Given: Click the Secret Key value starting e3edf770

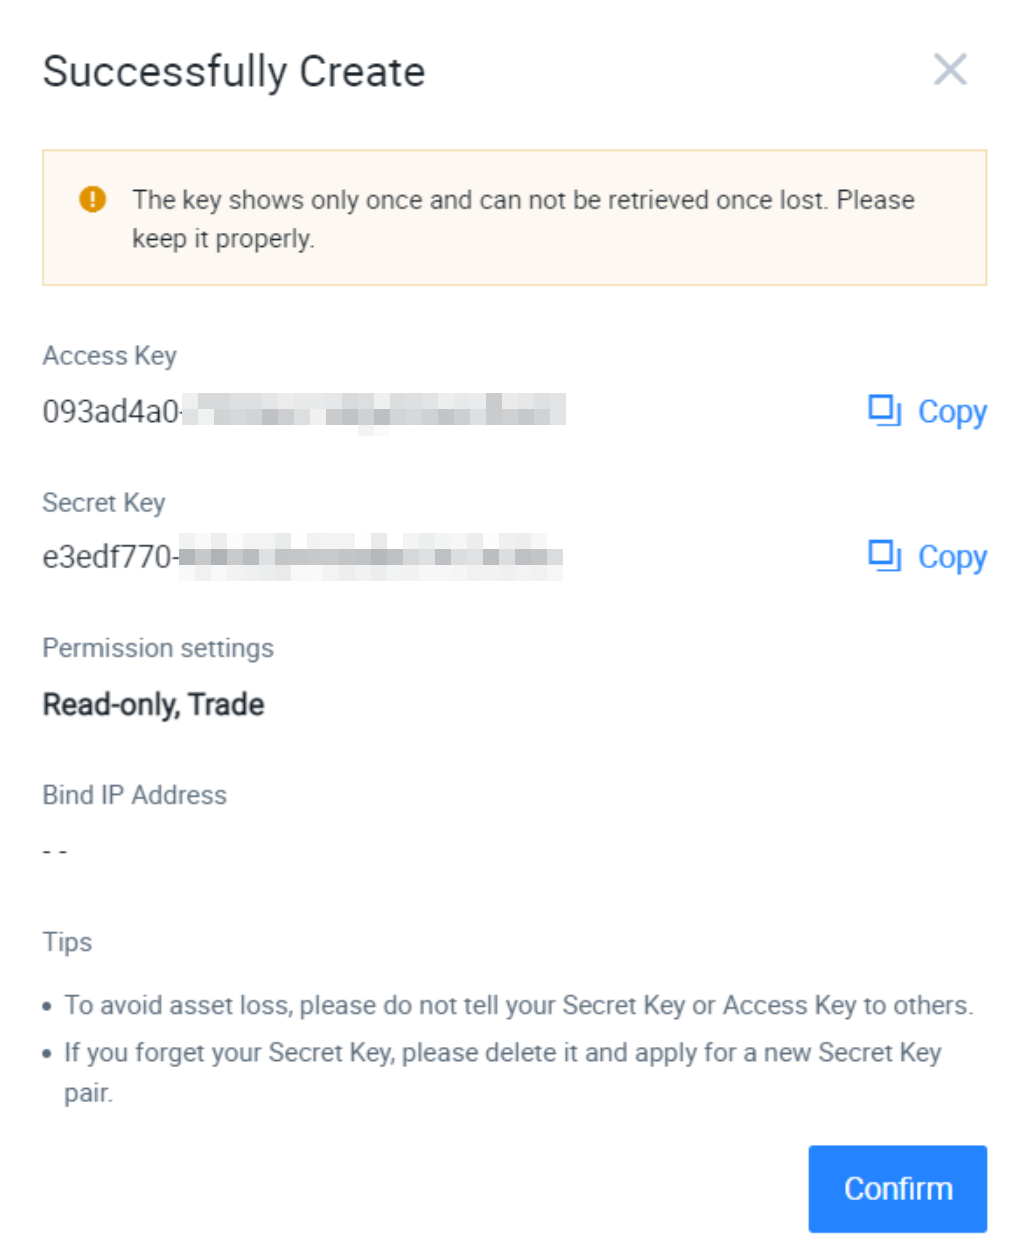Looking at the screenshot, I should [x=302, y=556].
